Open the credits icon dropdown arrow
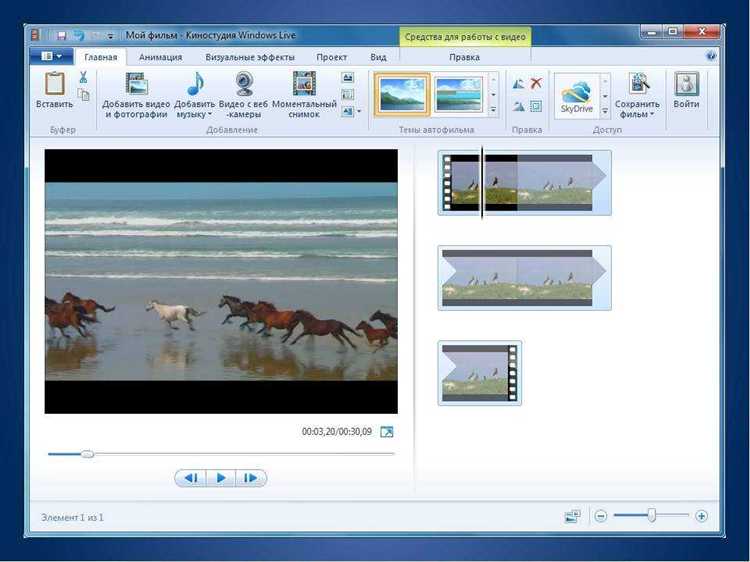 pyautogui.click(x=359, y=111)
